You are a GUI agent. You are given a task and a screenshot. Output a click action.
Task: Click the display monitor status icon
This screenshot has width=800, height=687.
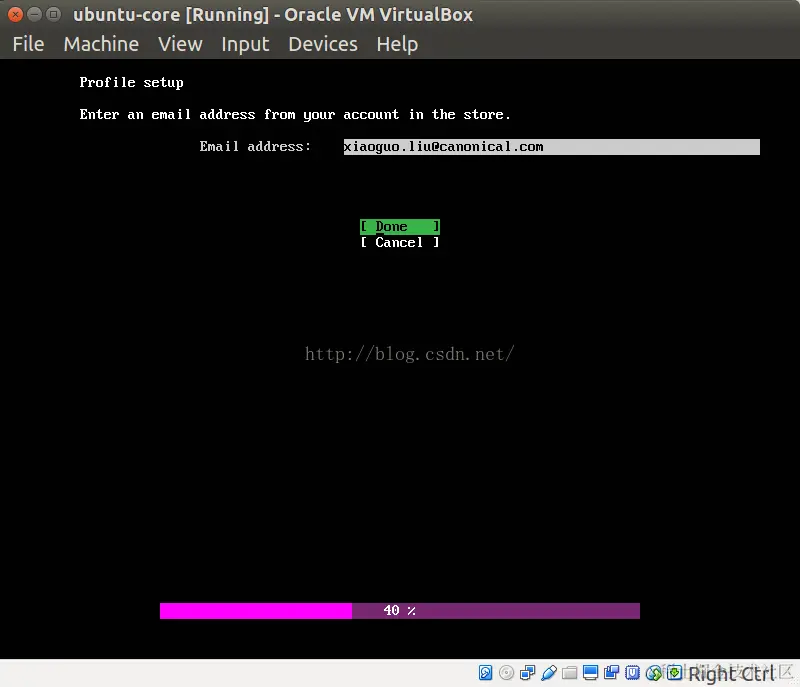click(590, 673)
